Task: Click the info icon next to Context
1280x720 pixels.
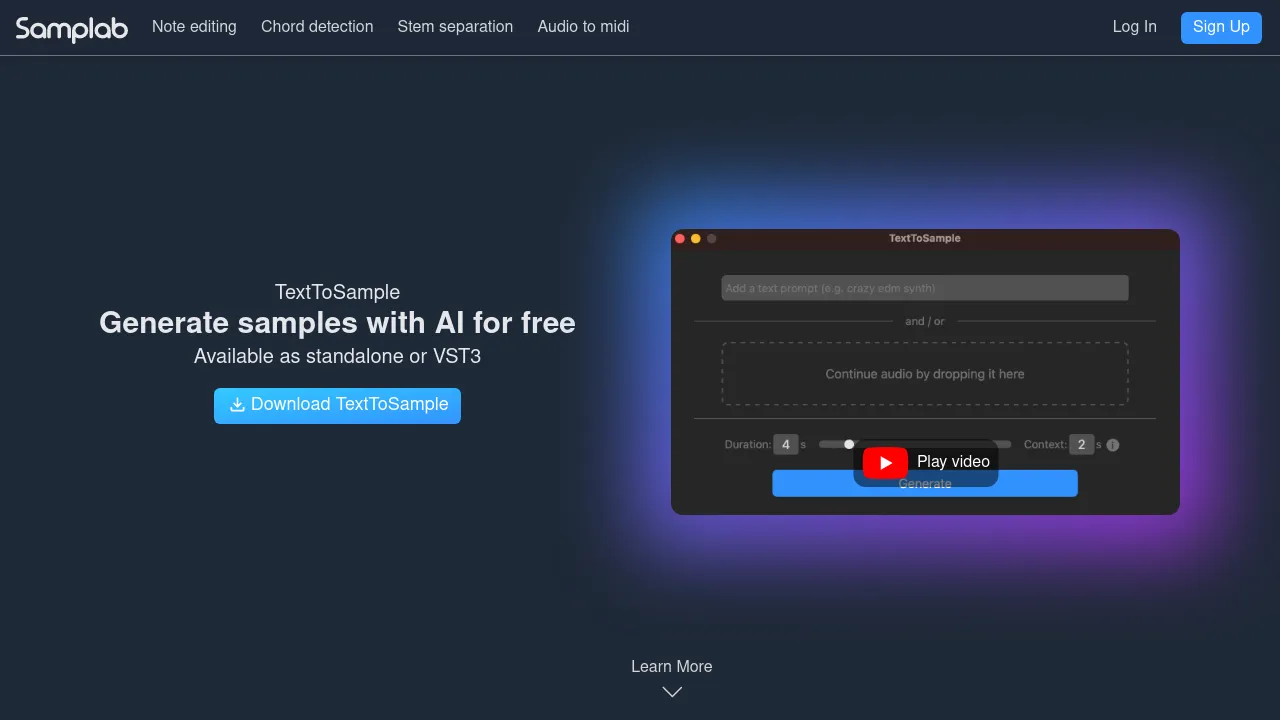Action: 1113,444
